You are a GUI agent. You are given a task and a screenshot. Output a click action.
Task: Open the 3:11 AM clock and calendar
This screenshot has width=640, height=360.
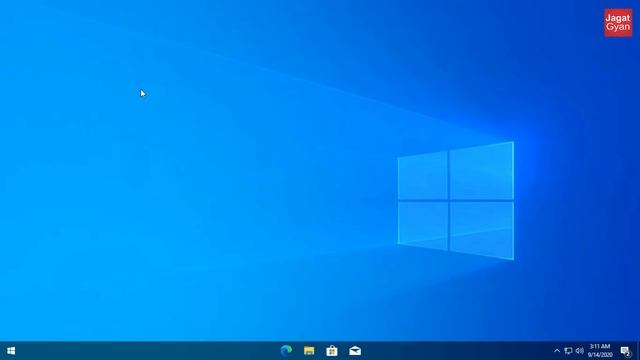tap(600, 351)
